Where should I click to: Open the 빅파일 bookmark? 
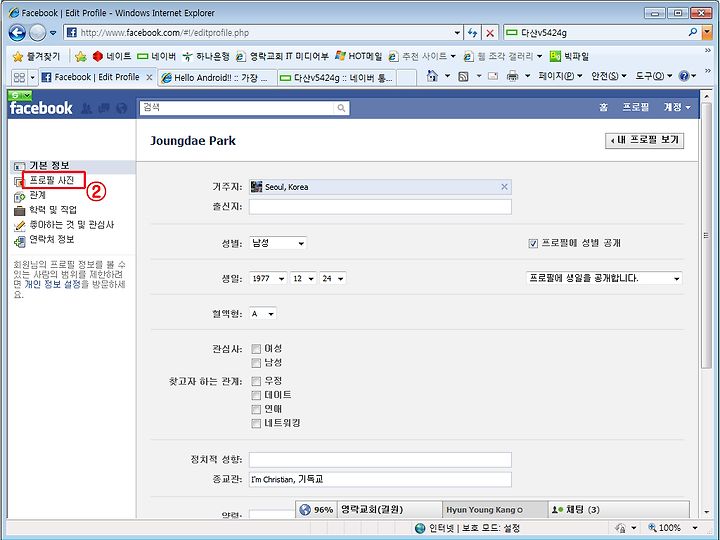(x=569, y=56)
